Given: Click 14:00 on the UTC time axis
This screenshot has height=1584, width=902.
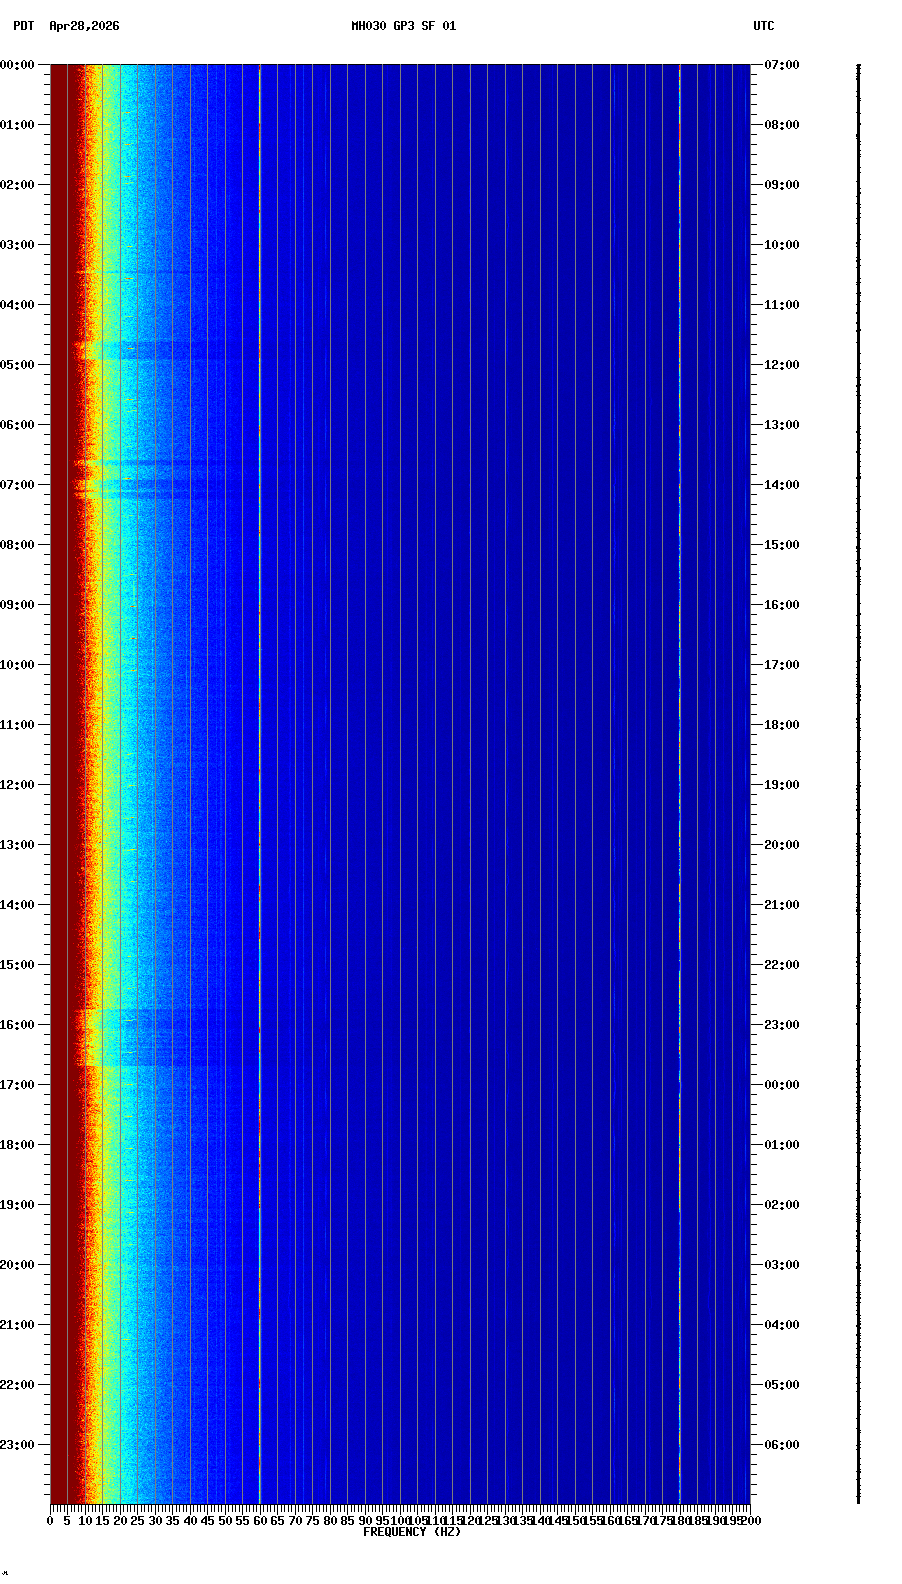Looking at the screenshot, I should 782,485.
